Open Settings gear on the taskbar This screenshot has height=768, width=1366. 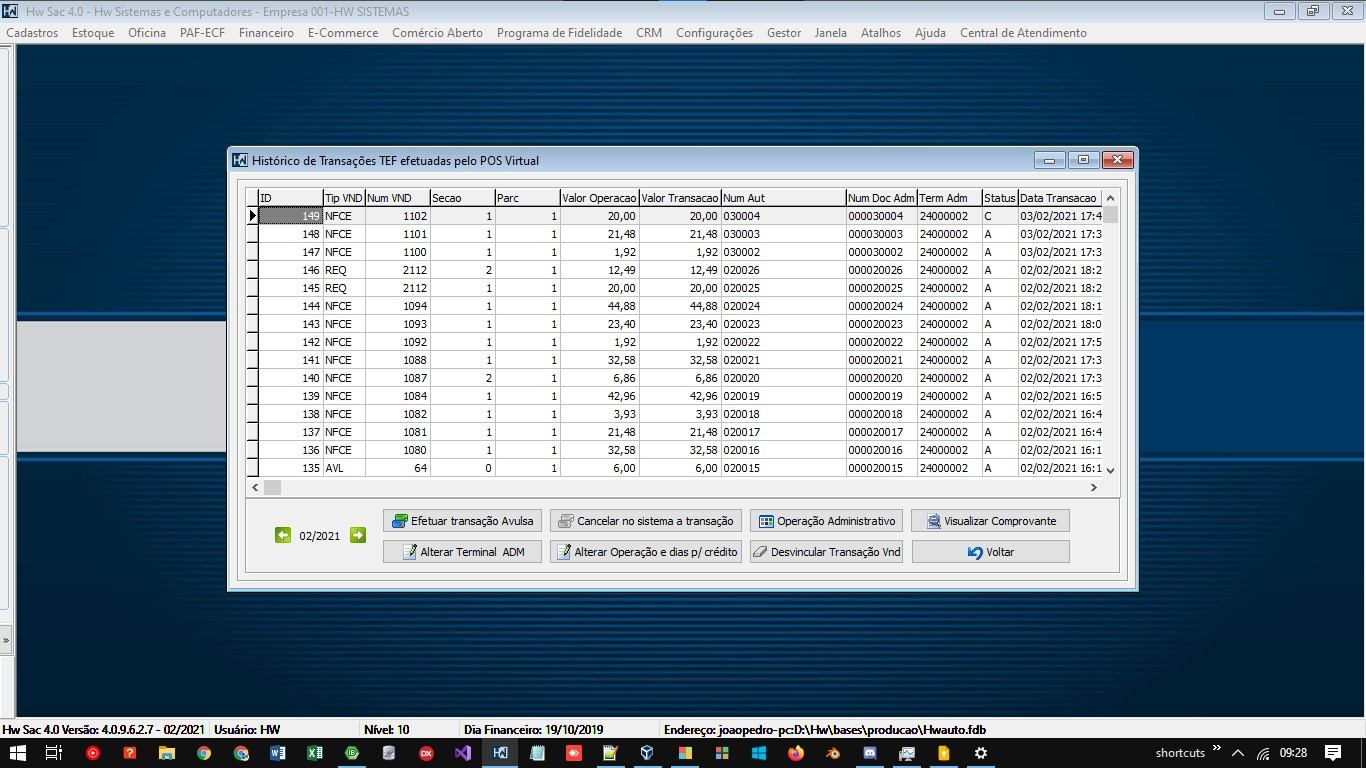pos(981,753)
